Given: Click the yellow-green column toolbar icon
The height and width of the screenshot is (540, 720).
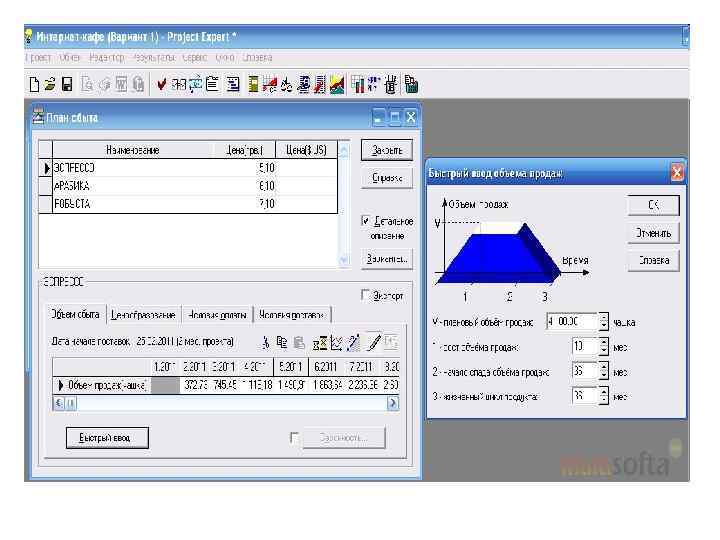Looking at the screenshot, I should (x=253, y=84).
